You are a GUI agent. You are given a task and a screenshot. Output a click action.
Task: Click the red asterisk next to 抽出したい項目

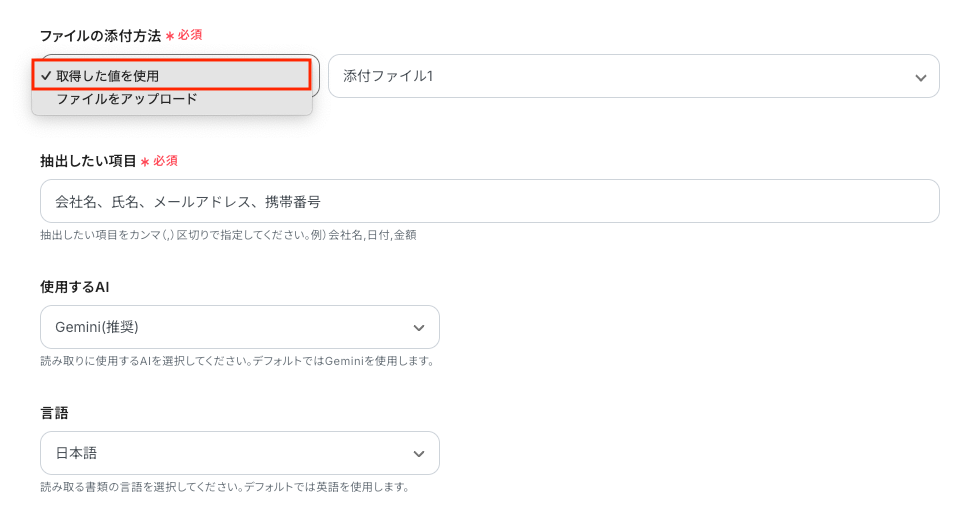(x=145, y=162)
